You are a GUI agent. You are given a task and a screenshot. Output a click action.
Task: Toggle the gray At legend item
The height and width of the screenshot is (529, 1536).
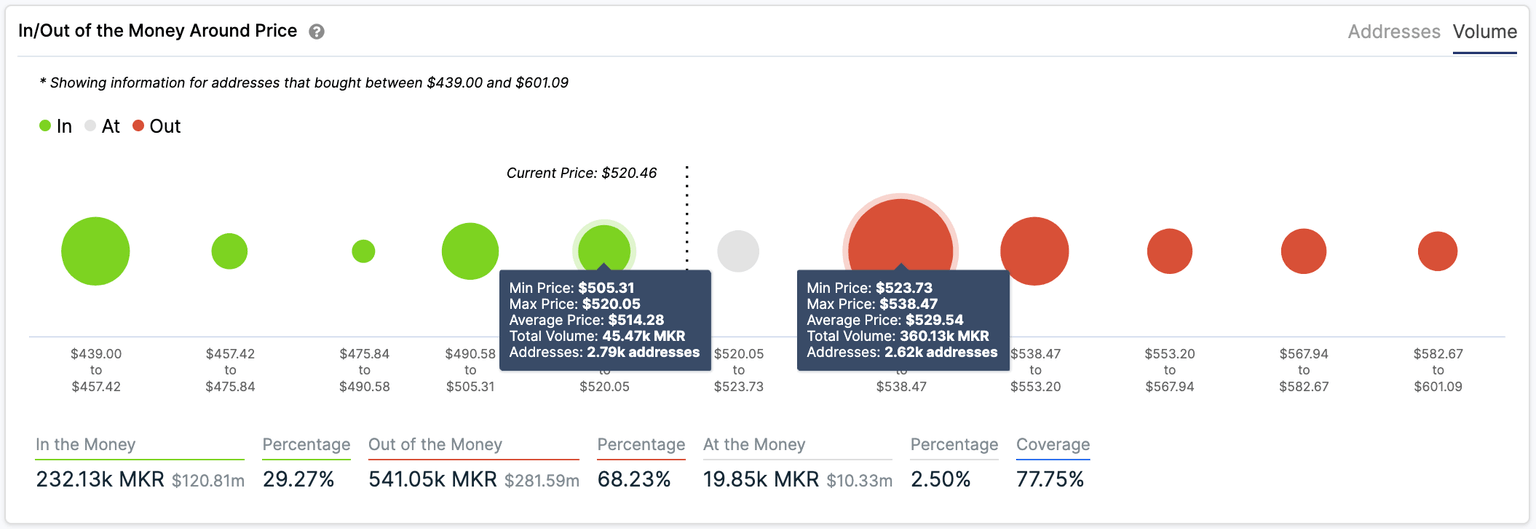(102, 127)
